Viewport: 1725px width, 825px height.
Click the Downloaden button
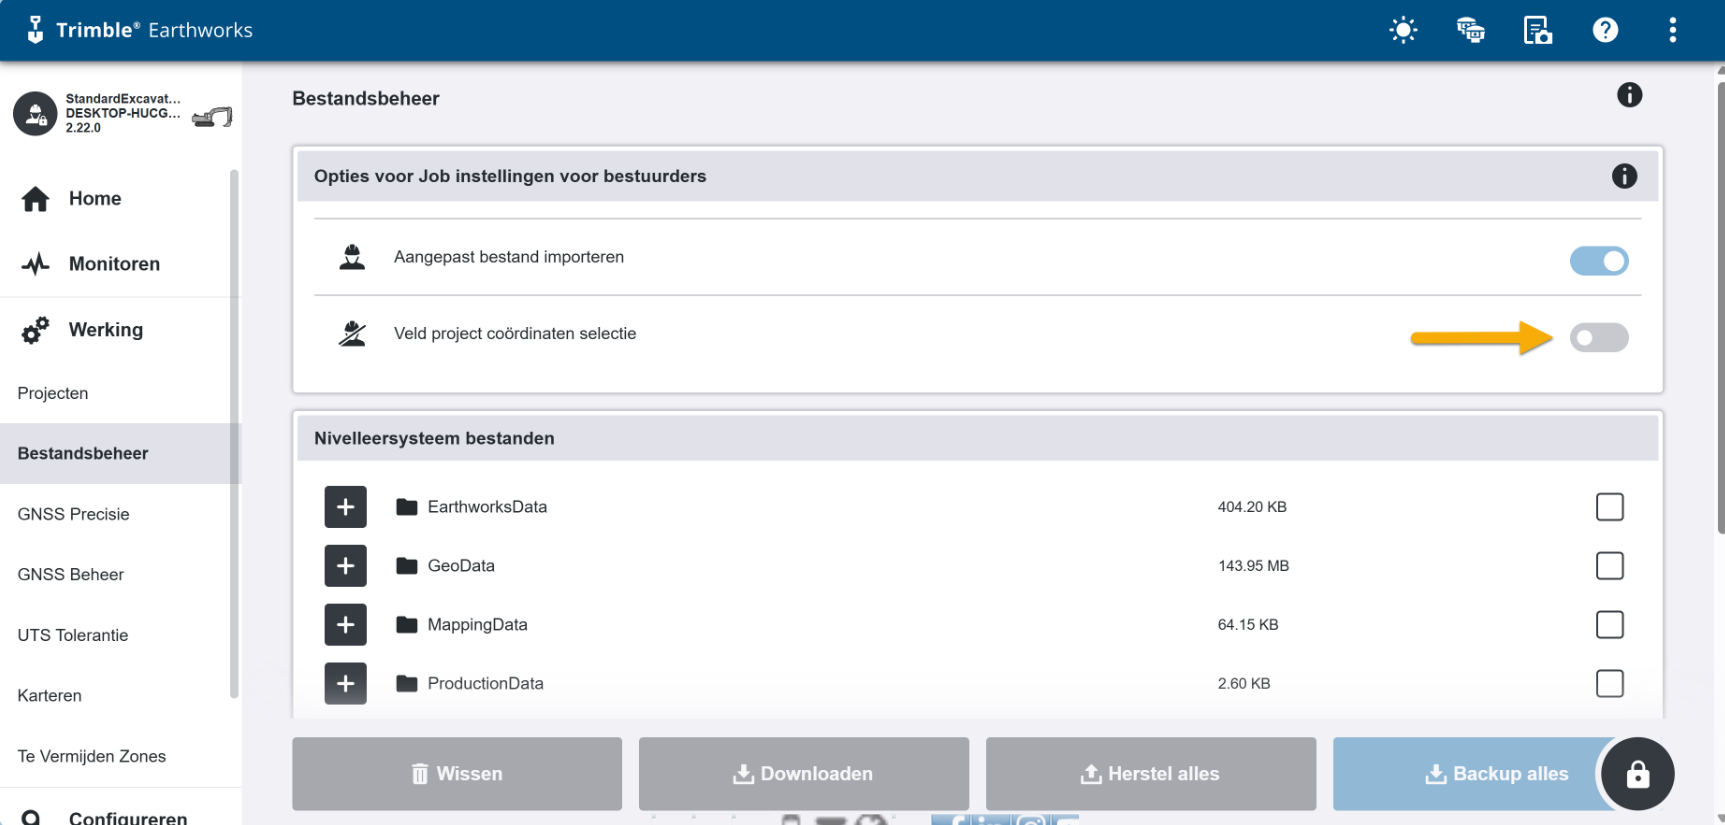[x=803, y=774]
